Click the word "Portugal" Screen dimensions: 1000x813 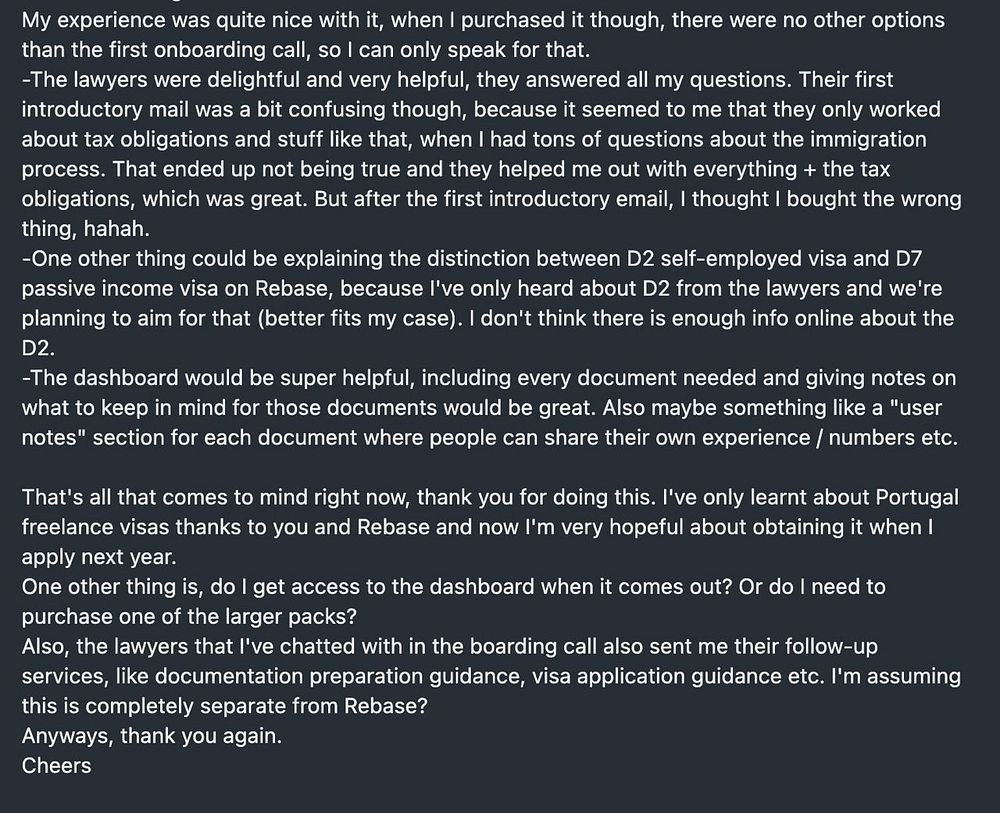click(x=918, y=497)
